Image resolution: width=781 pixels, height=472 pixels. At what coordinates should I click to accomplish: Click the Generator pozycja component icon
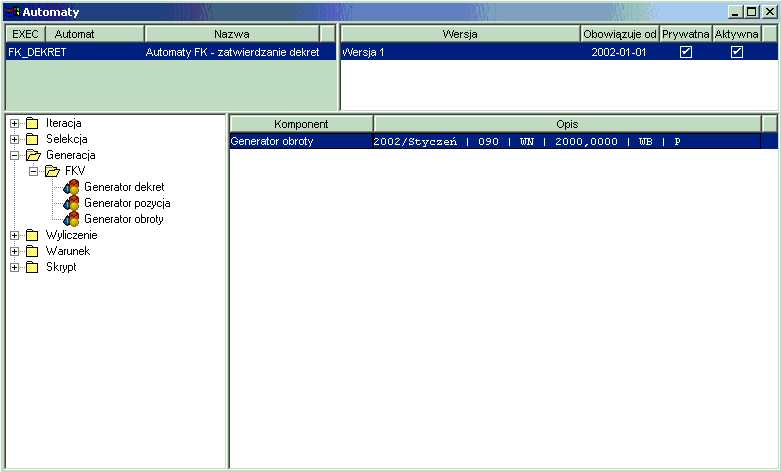(71, 203)
